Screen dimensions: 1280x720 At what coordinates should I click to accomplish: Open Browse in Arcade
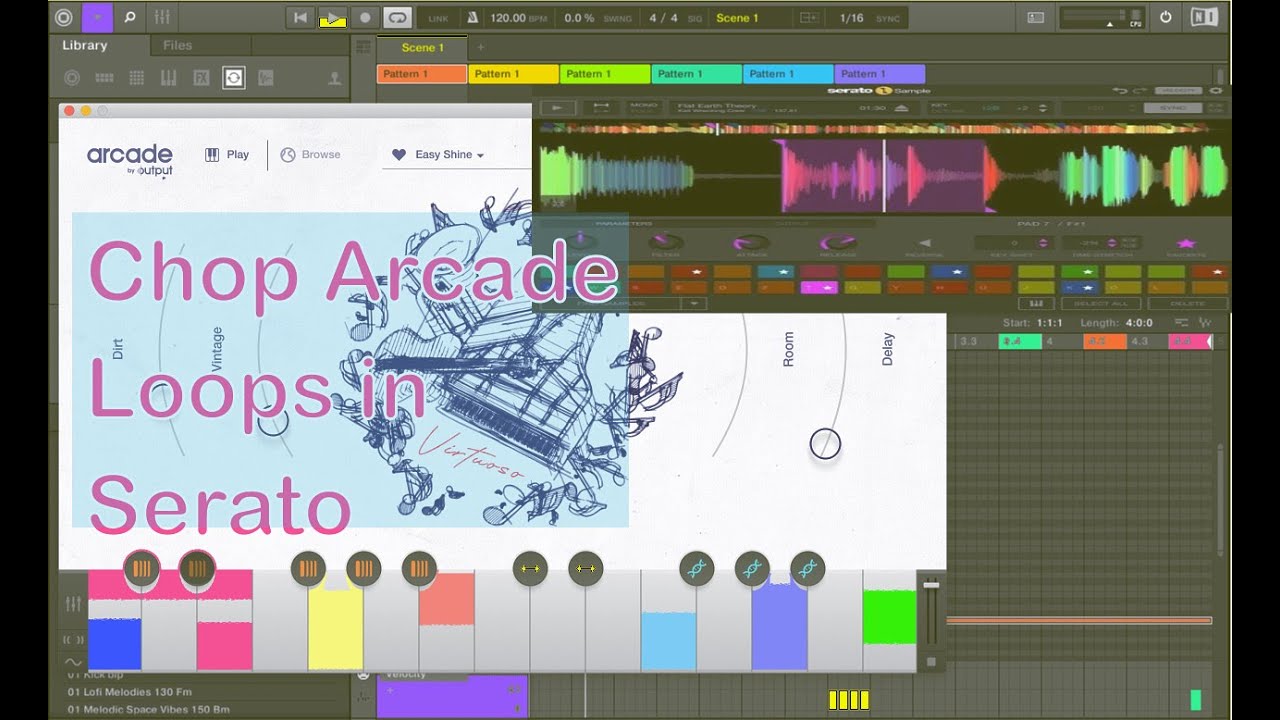(310, 155)
